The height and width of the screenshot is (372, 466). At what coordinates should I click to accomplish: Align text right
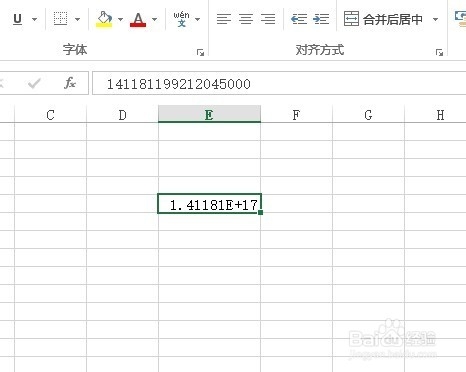268,19
